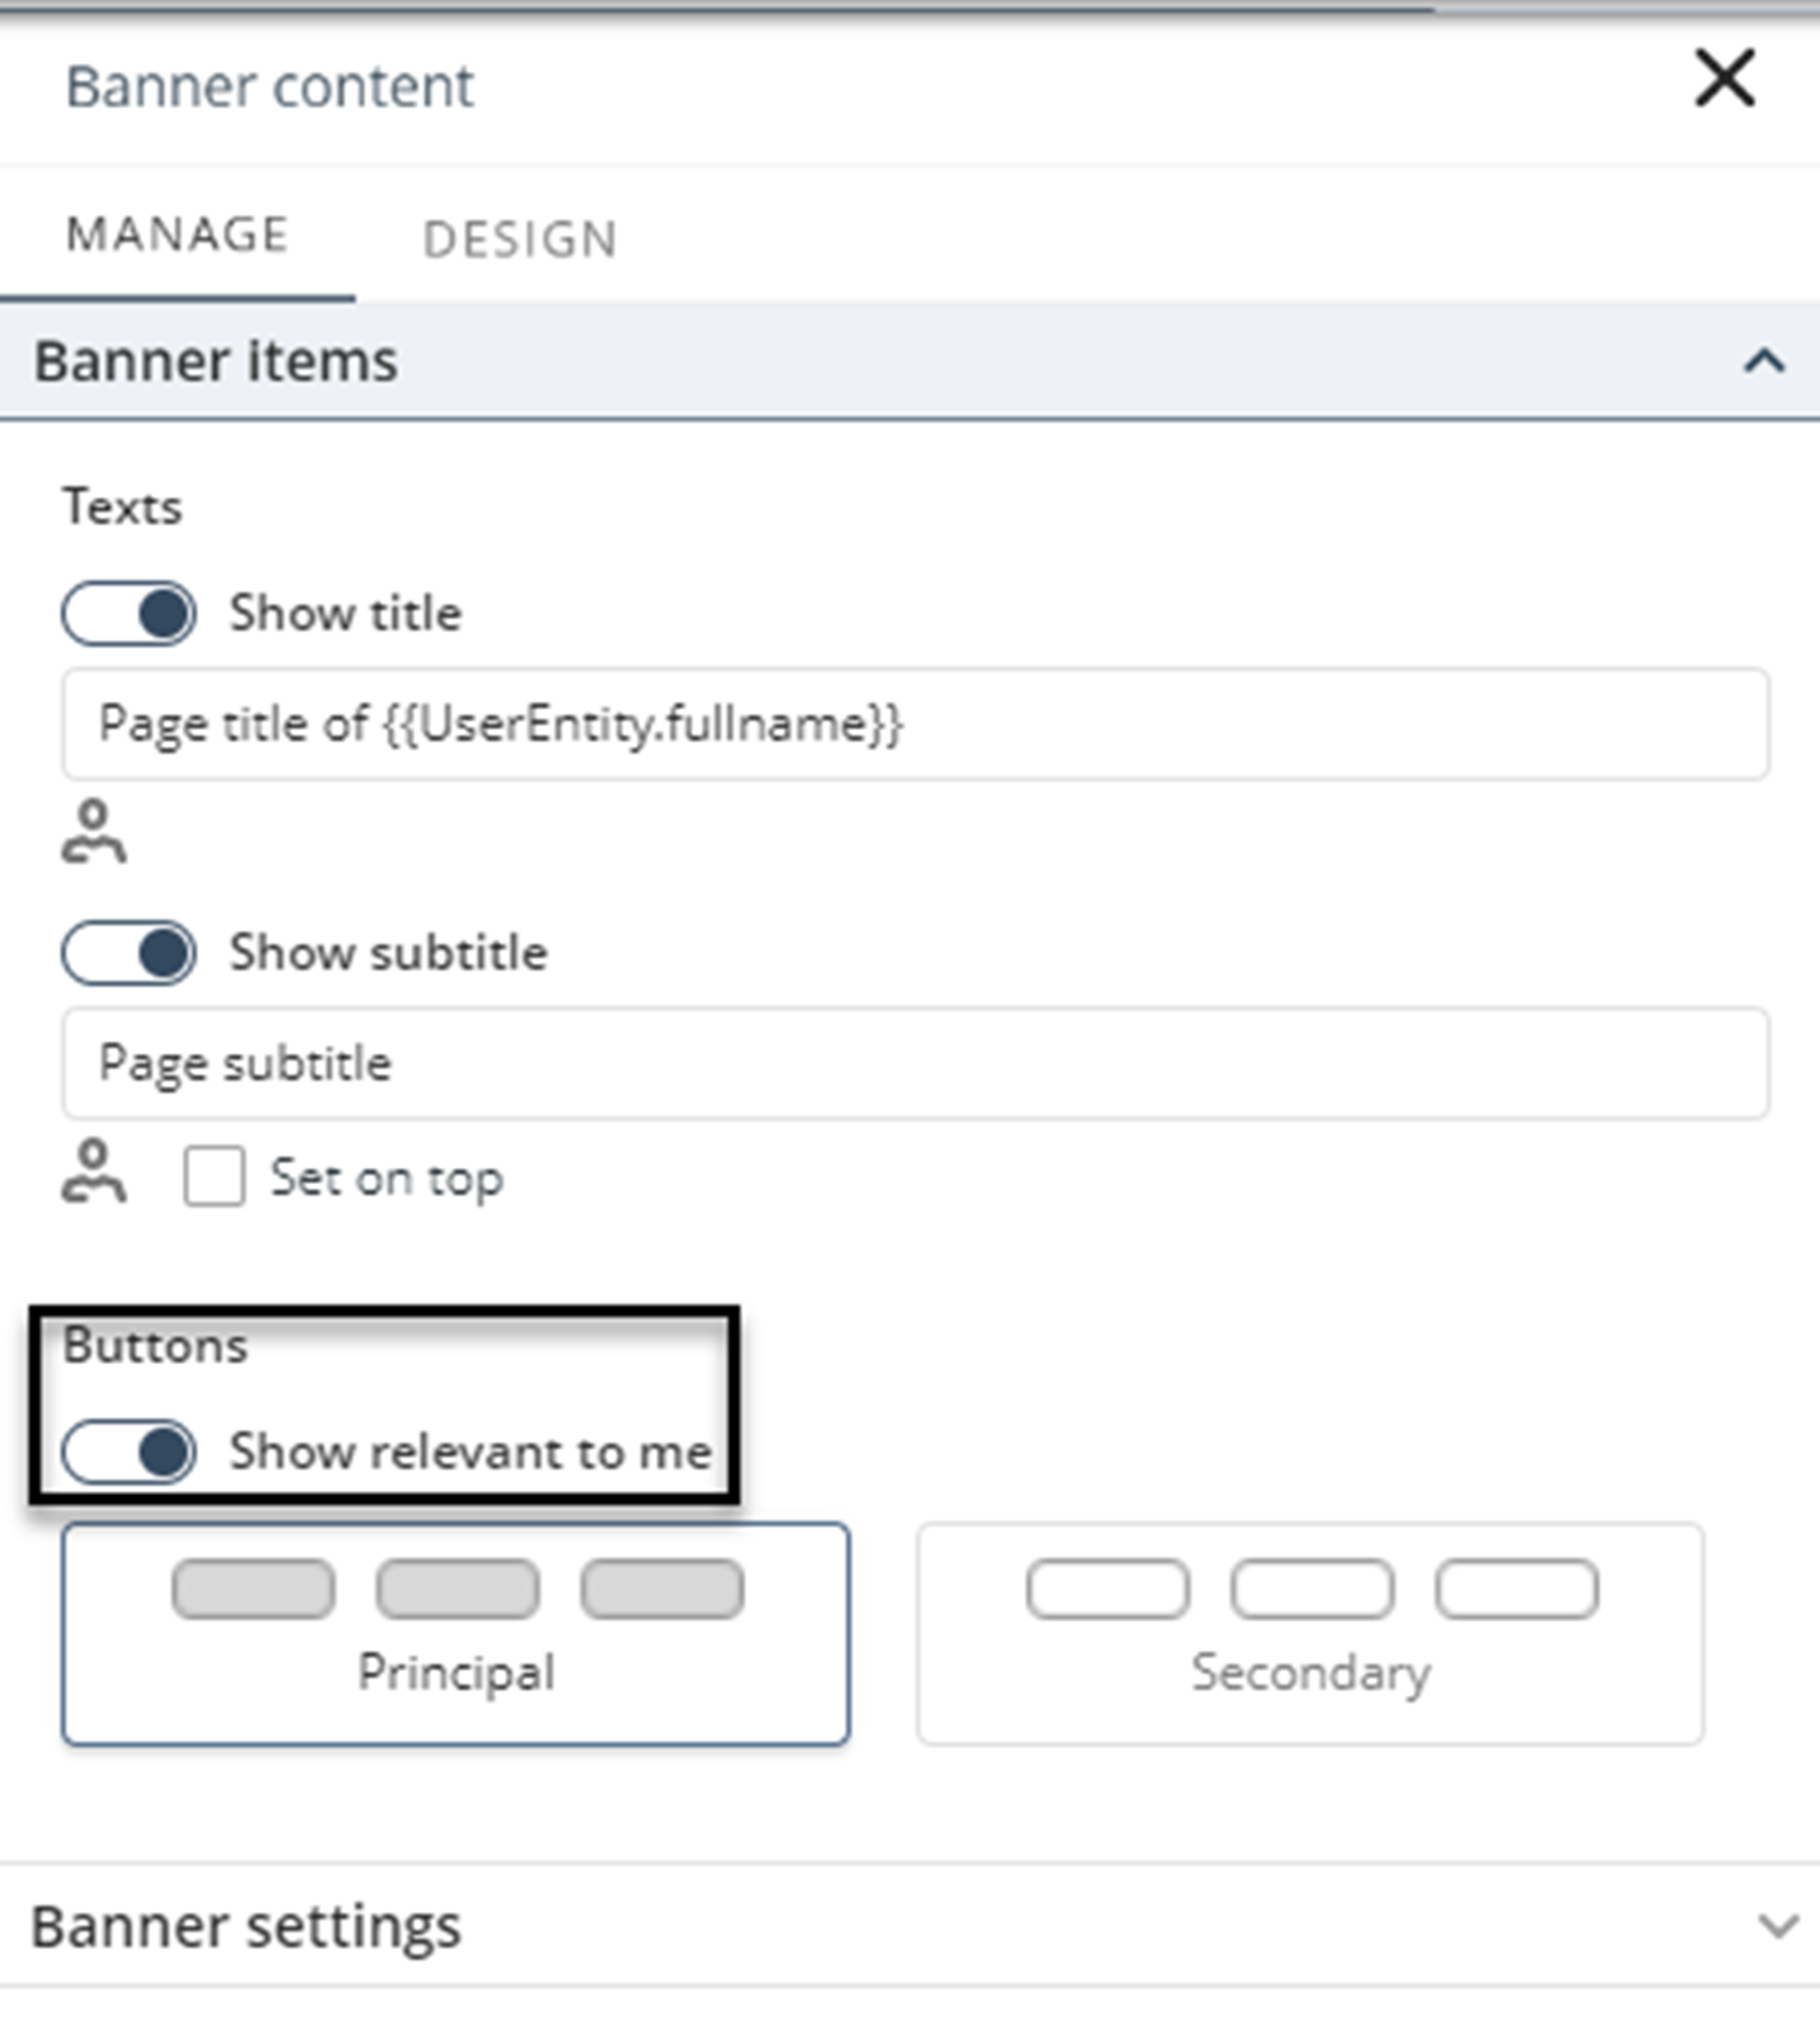Toggle the Show subtitle switch

tap(129, 952)
